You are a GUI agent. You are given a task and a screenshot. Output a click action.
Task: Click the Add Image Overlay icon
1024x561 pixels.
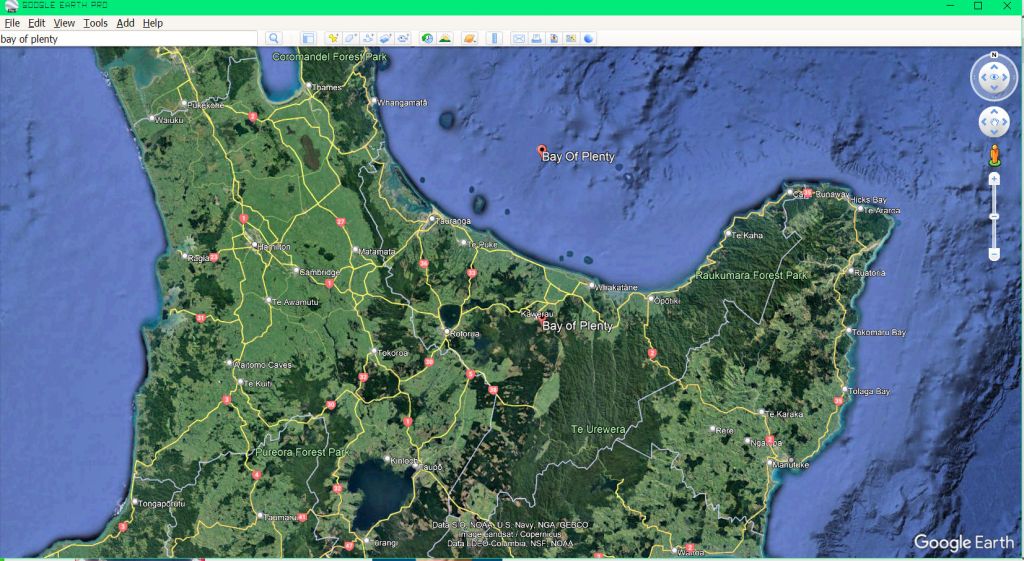pyautogui.click(x=385, y=38)
